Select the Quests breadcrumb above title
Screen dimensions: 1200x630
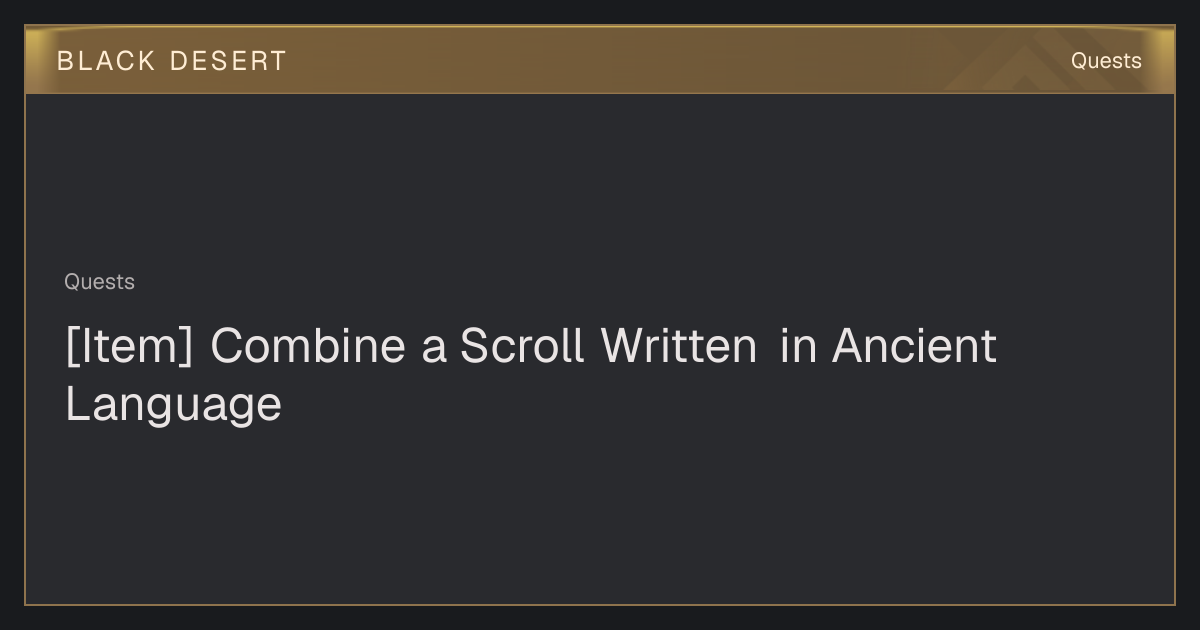(x=99, y=282)
